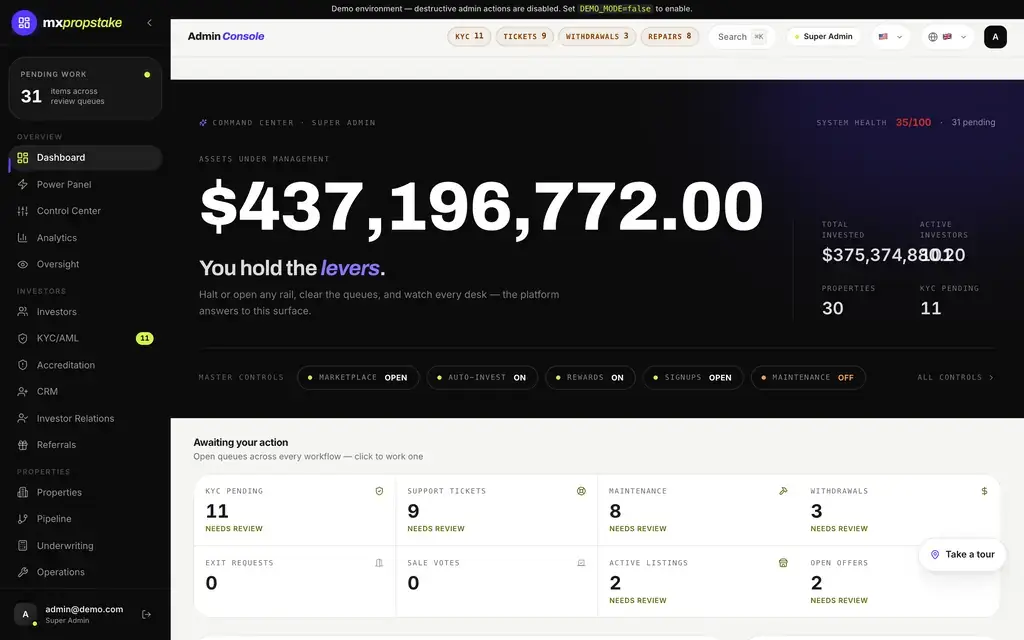Click the admin avatar in sidebar footer
This screenshot has height=640, width=1024.
click(25, 614)
